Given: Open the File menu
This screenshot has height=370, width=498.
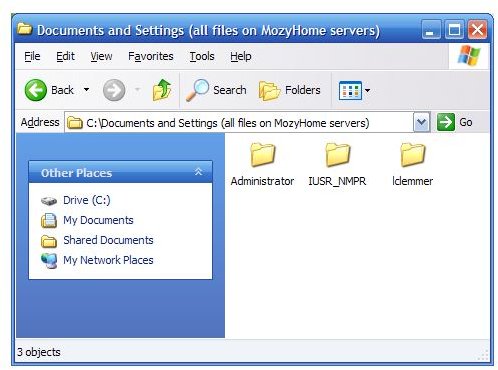Looking at the screenshot, I should pos(32,56).
